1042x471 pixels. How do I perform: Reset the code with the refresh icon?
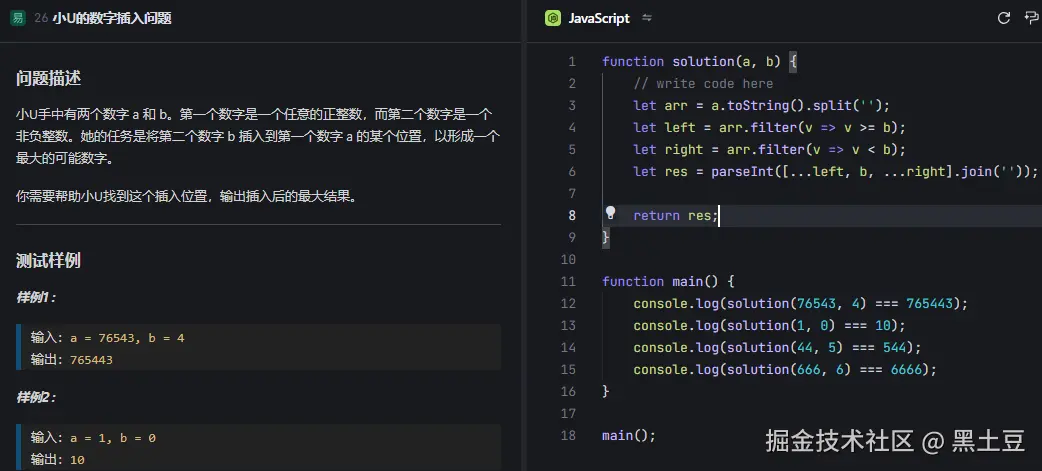pos(1004,18)
